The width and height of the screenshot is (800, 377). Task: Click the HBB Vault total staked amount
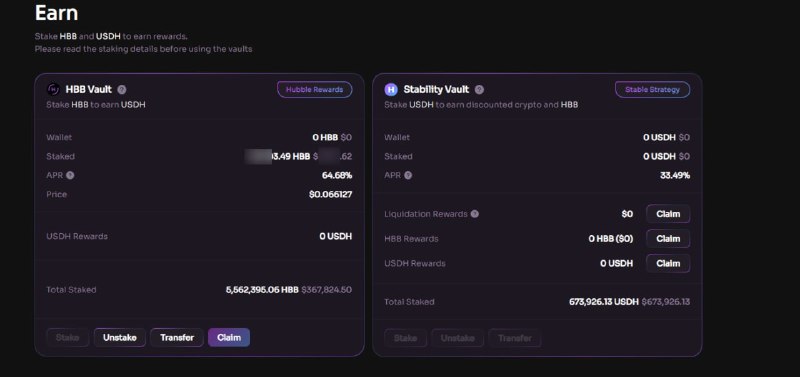coord(262,290)
